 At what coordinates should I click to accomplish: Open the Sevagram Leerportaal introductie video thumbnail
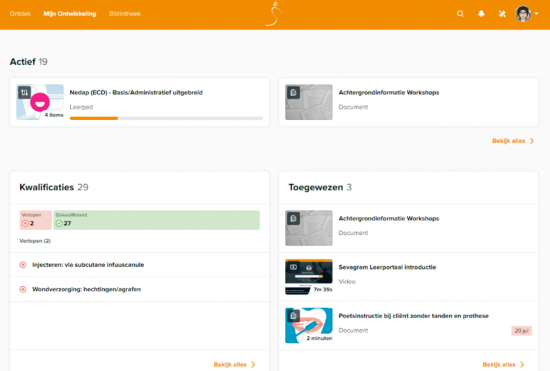point(309,277)
